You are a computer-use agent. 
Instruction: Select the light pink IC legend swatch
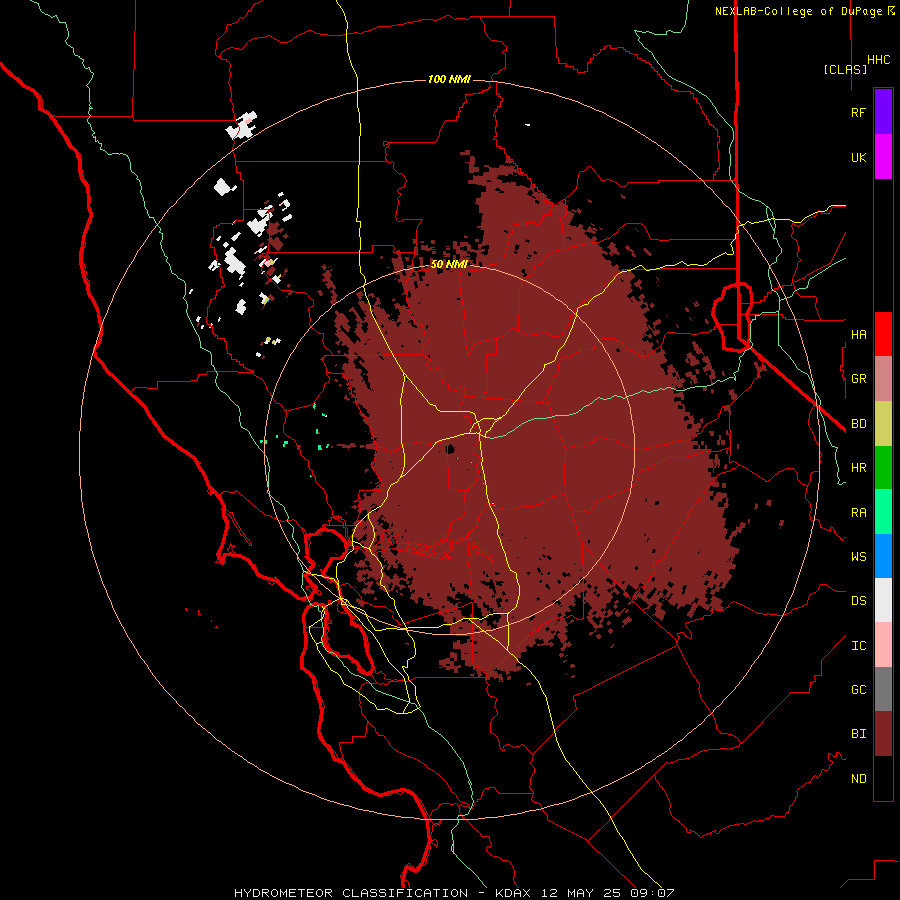[x=883, y=645]
